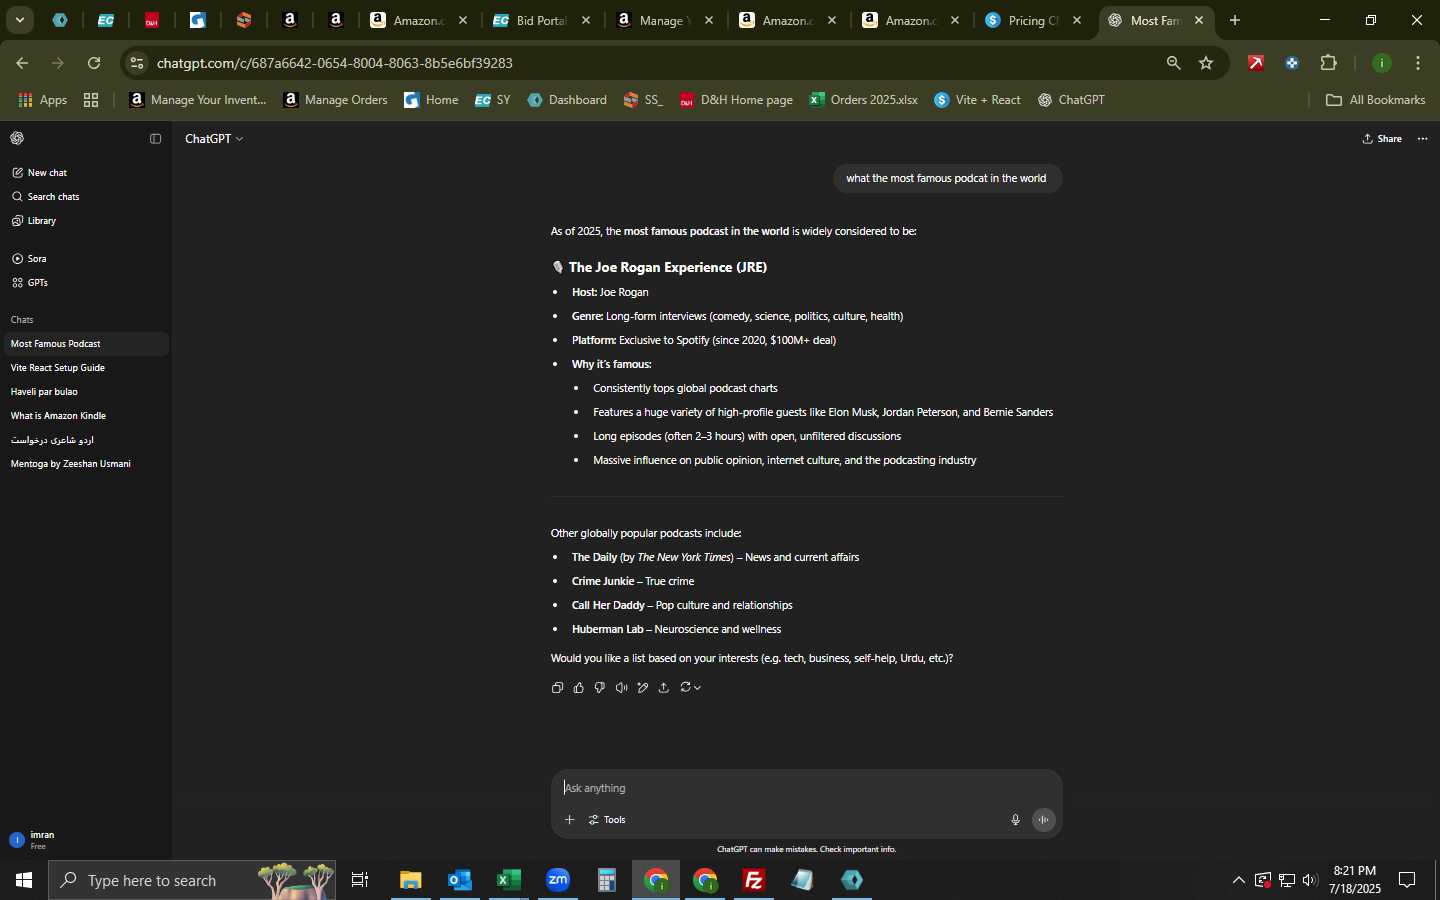
Task: Start voice mode with waveform button
Action: (1044, 820)
